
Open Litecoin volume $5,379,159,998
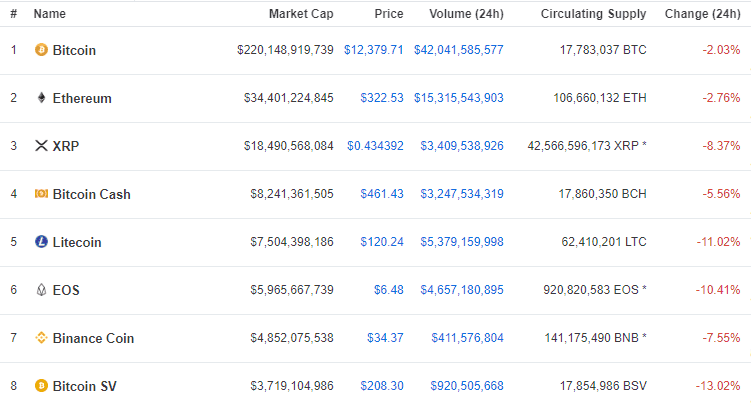point(462,241)
